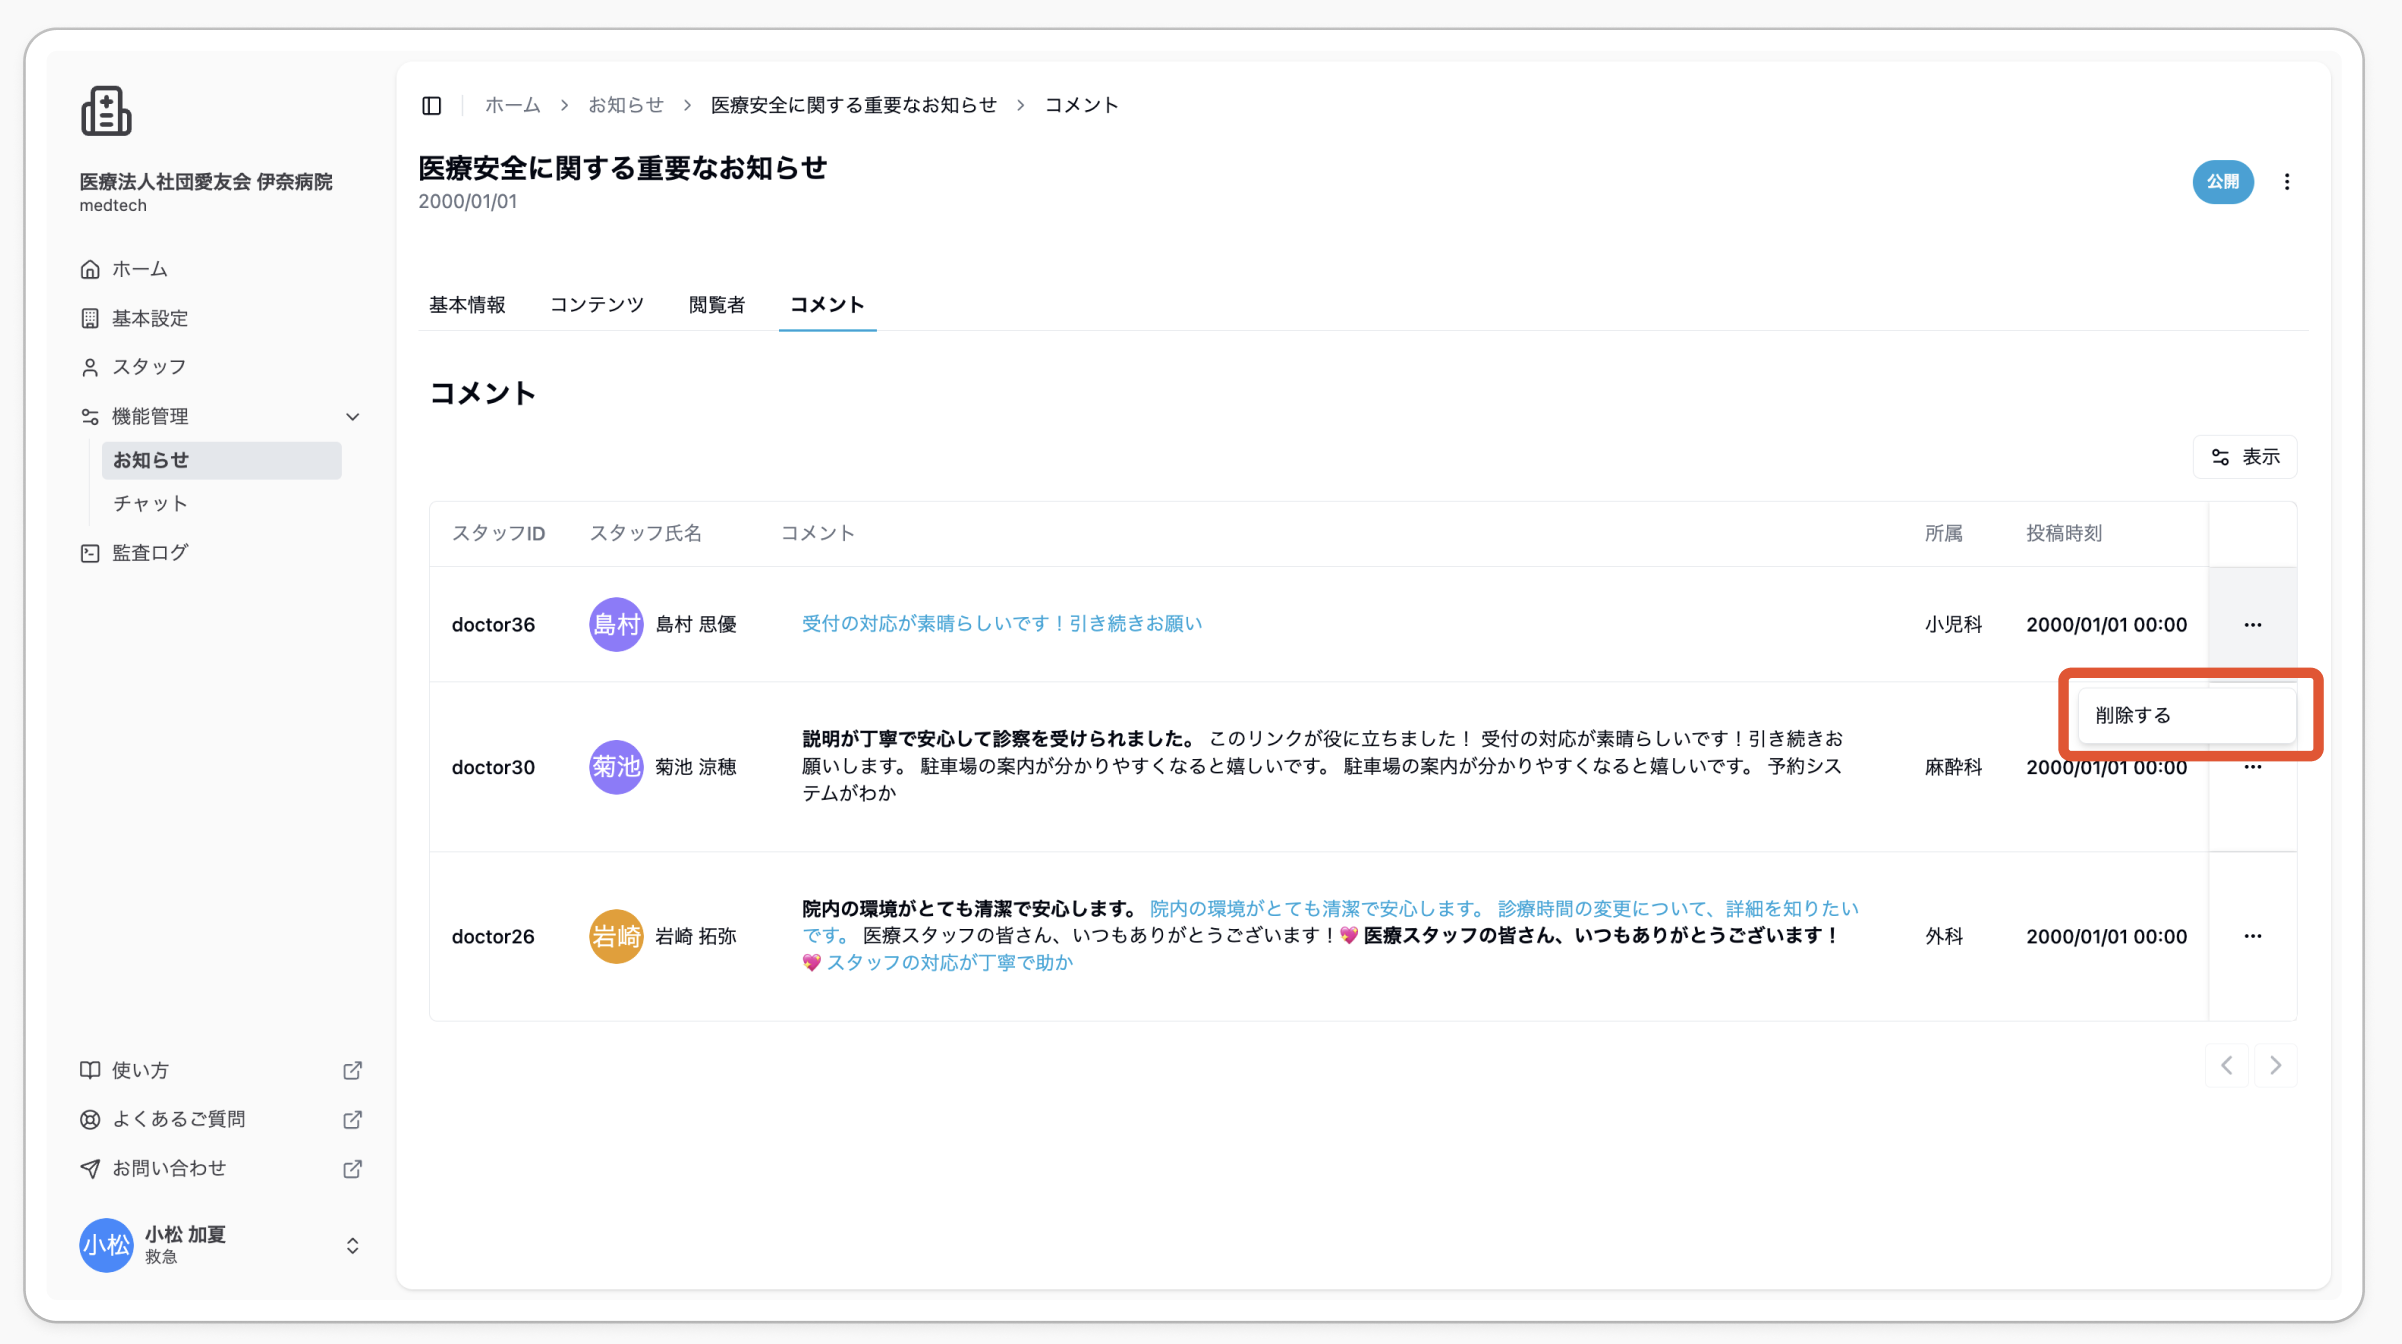
Task: Click 小松 user avatar
Action: (x=106, y=1246)
